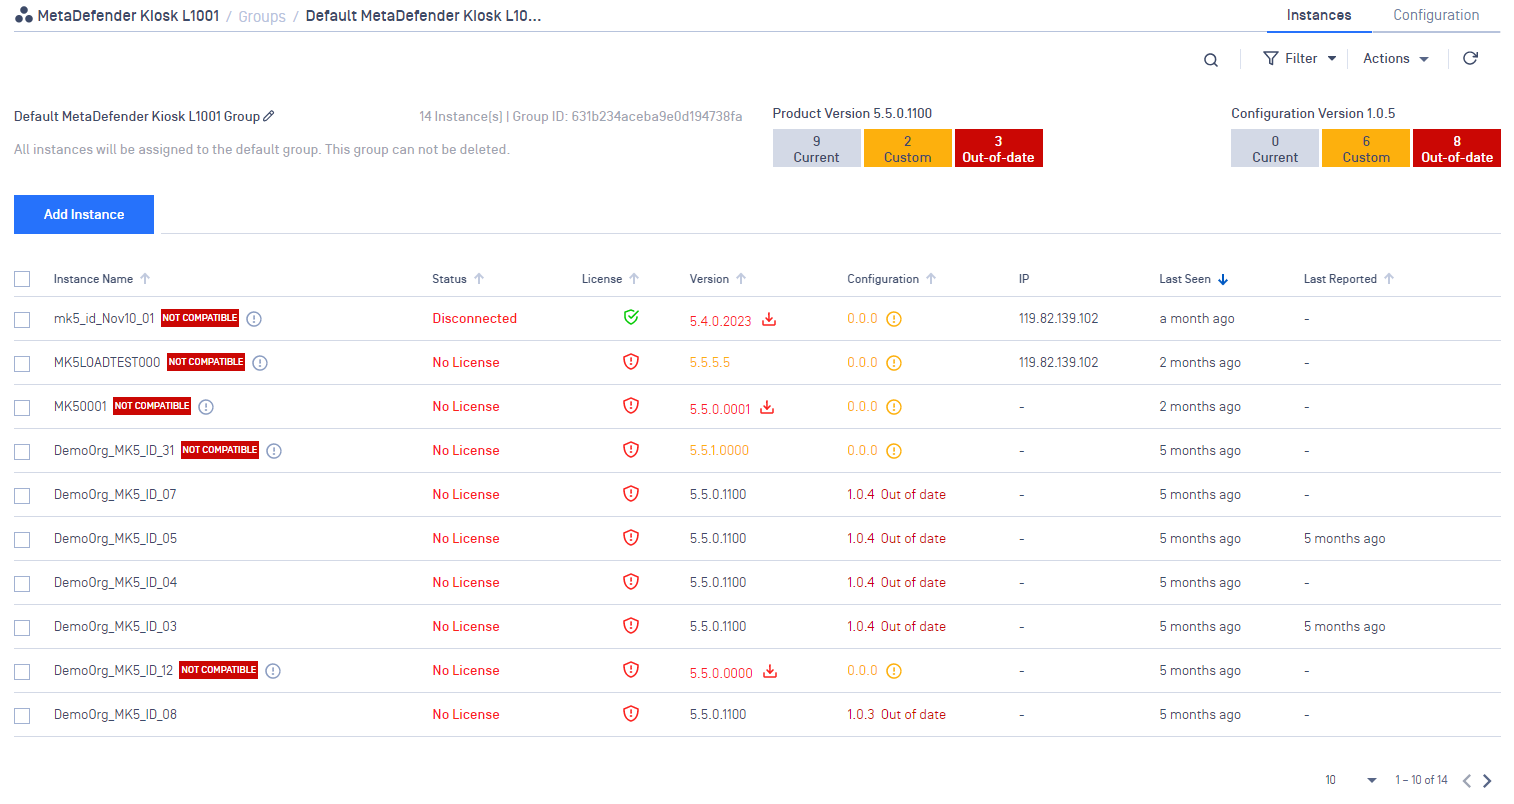Check the DemoOrg_MK5_ID_31 row checkbox
The width and height of the screenshot is (1514, 804).
coord(22,452)
